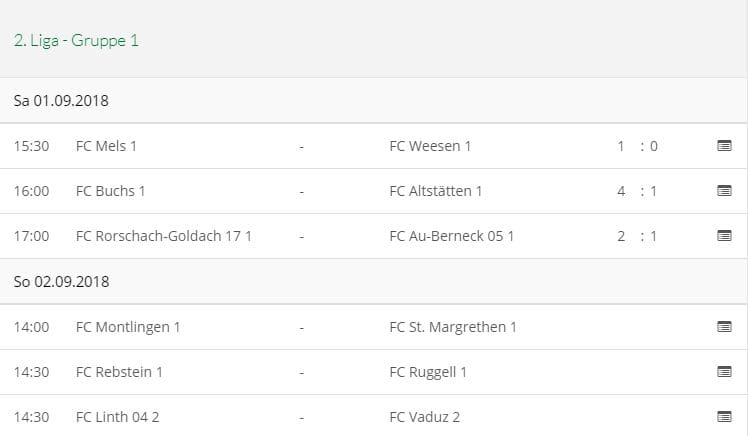Click FC Altstätten 1 team name
Image resolution: width=748 pixels, height=436 pixels.
tap(436, 191)
